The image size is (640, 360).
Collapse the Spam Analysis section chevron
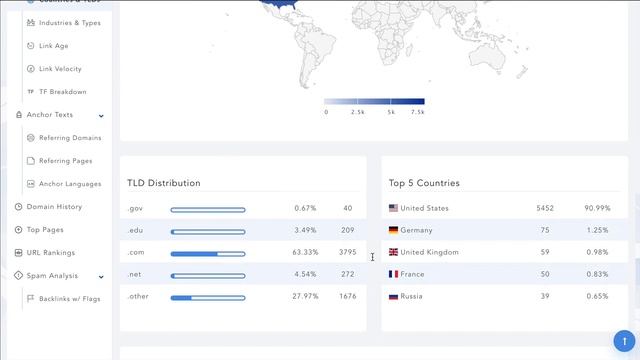tap(101, 277)
